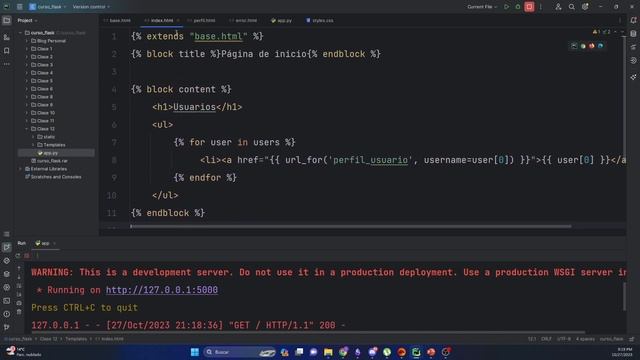Click the editor horizontal scrollbar
The image size is (640, 360).
[x=351, y=227]
